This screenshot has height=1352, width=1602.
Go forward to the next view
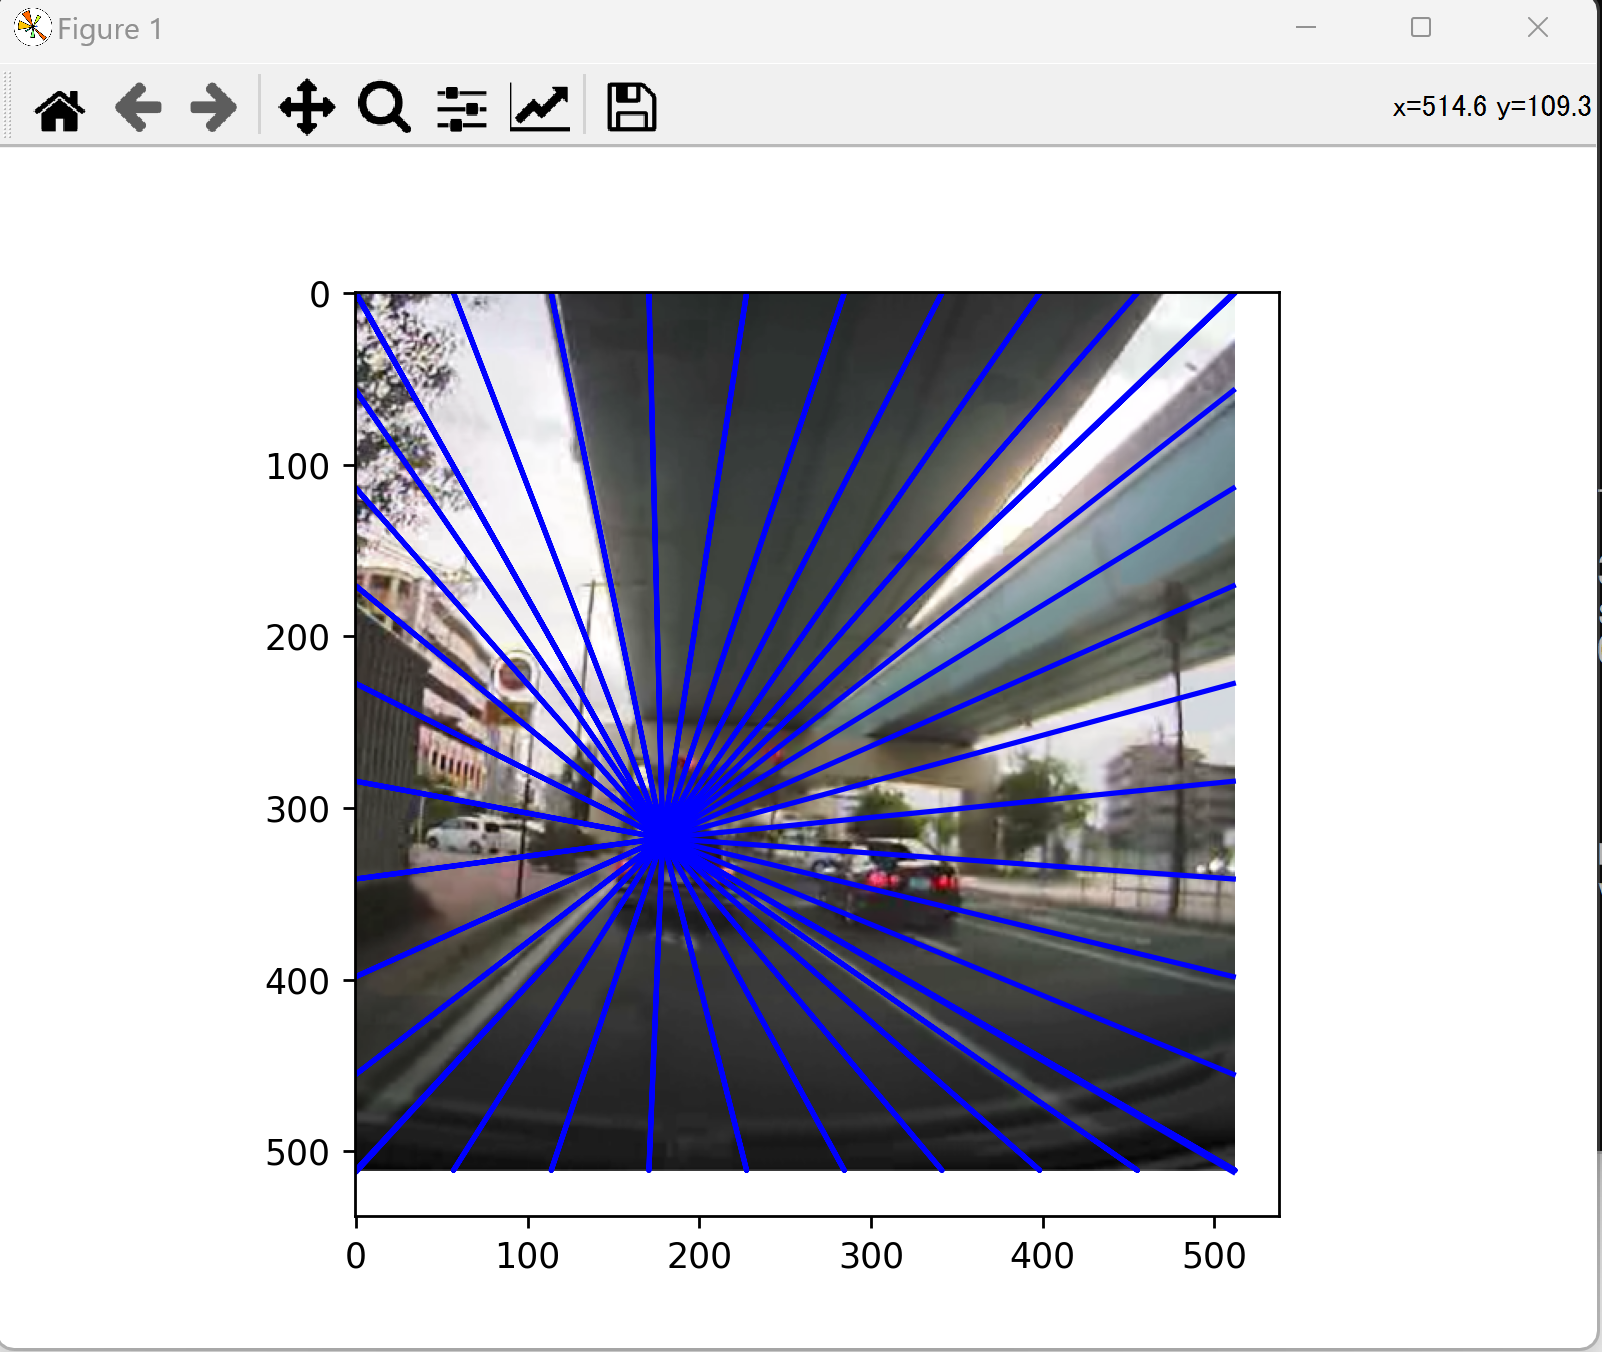(x=213, y=108)
